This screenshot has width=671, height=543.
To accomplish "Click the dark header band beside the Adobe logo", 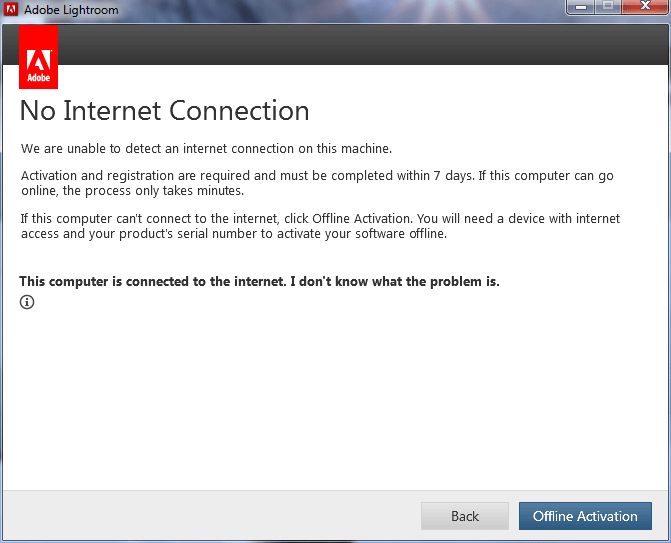I will click(x=363, y=45).
